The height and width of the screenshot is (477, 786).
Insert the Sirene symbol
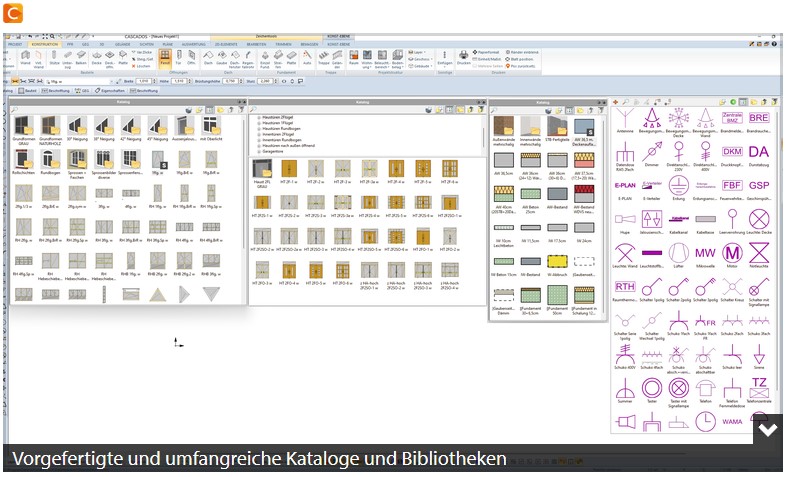[x=759, y=357]
